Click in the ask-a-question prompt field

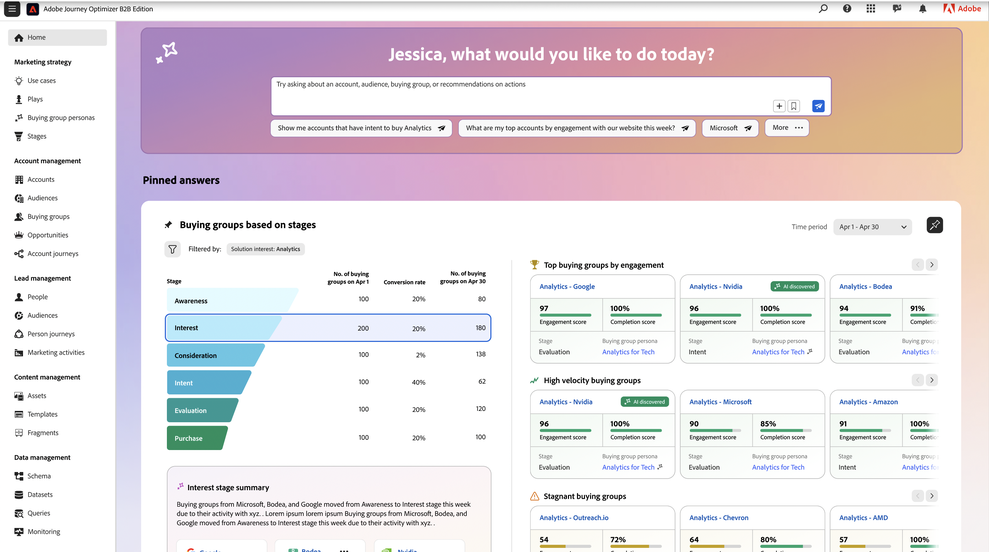click(551, 96)
